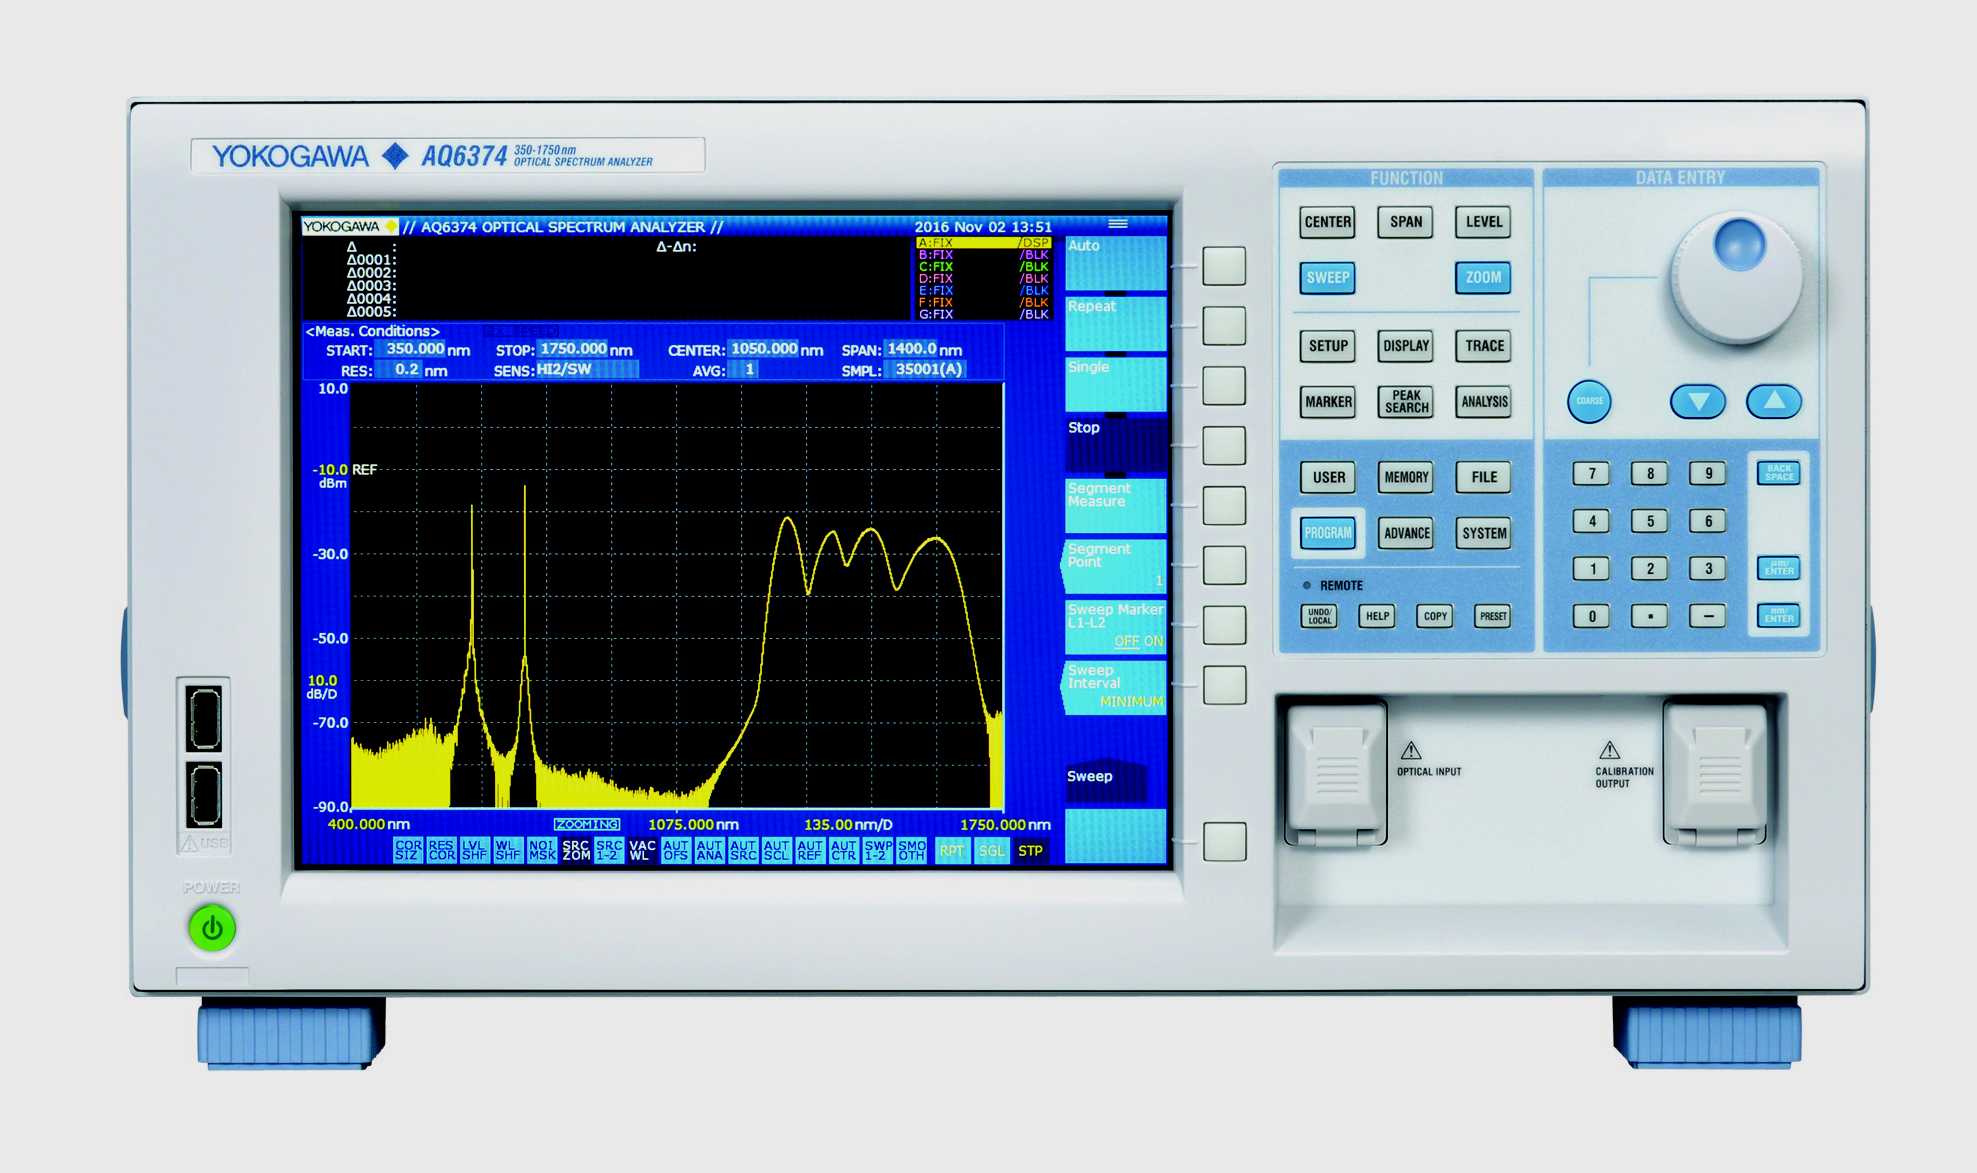Select the Single sweep softkey
This screenshot has height=1173, width=1977.
click(x=1115, y=383)
